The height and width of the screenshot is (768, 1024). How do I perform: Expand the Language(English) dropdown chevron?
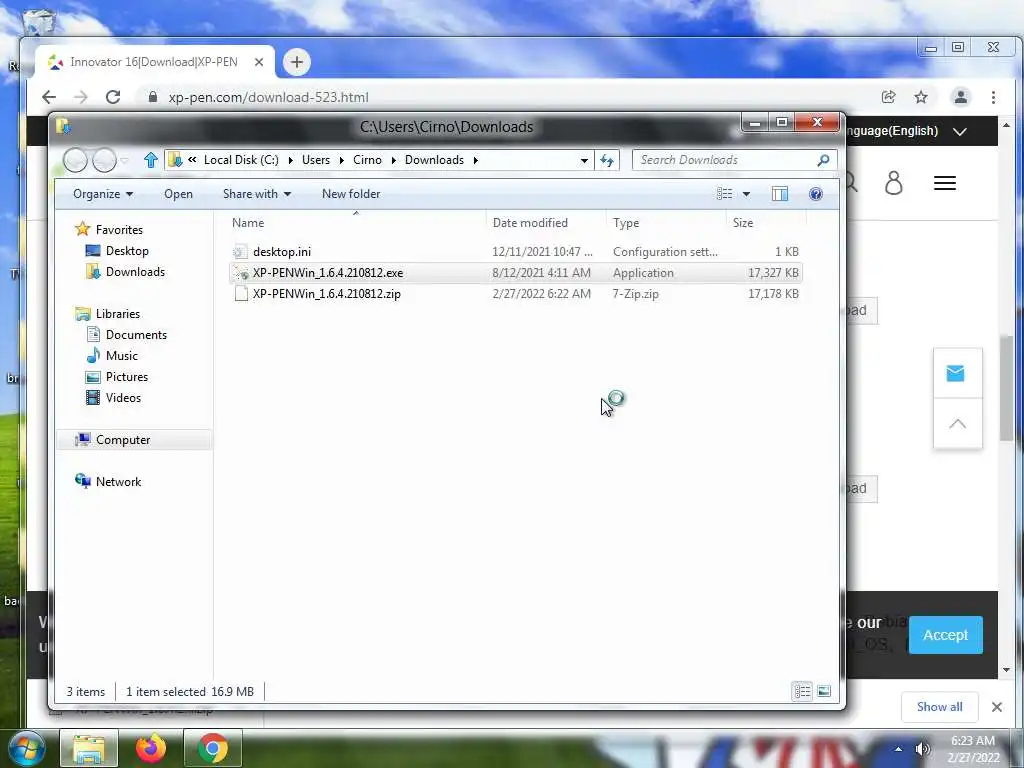point(959,131)
